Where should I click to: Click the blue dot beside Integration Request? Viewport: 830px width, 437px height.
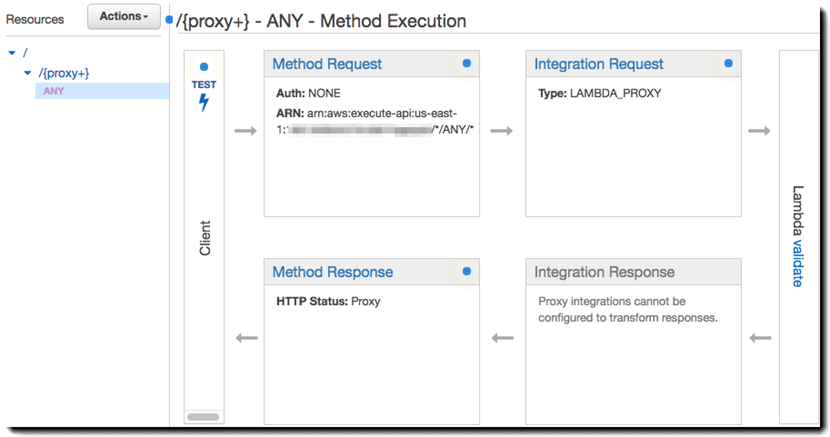(x=728, y=63)
